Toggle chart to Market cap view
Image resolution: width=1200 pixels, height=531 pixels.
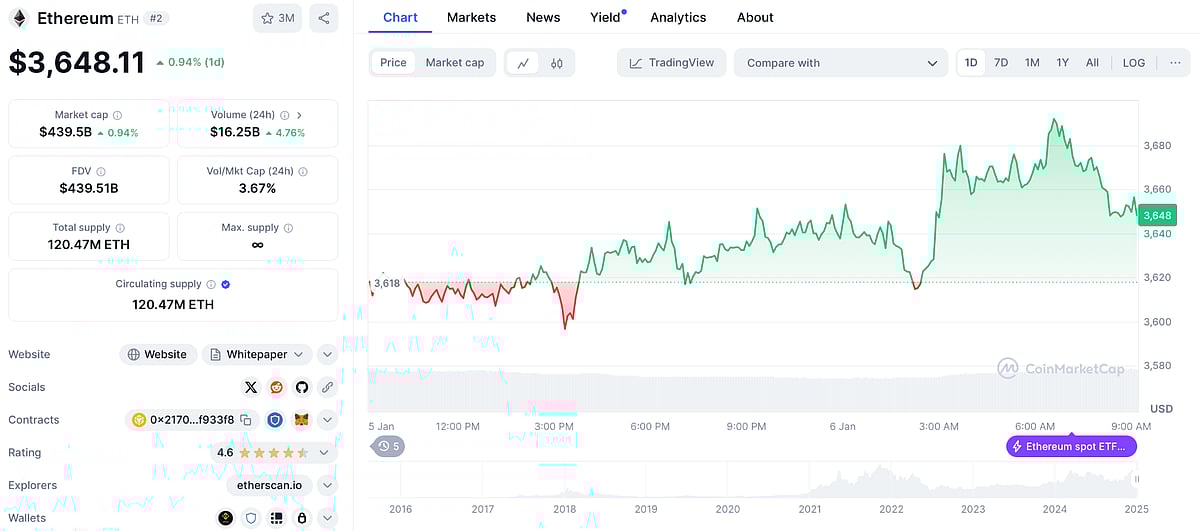point(455,63)
